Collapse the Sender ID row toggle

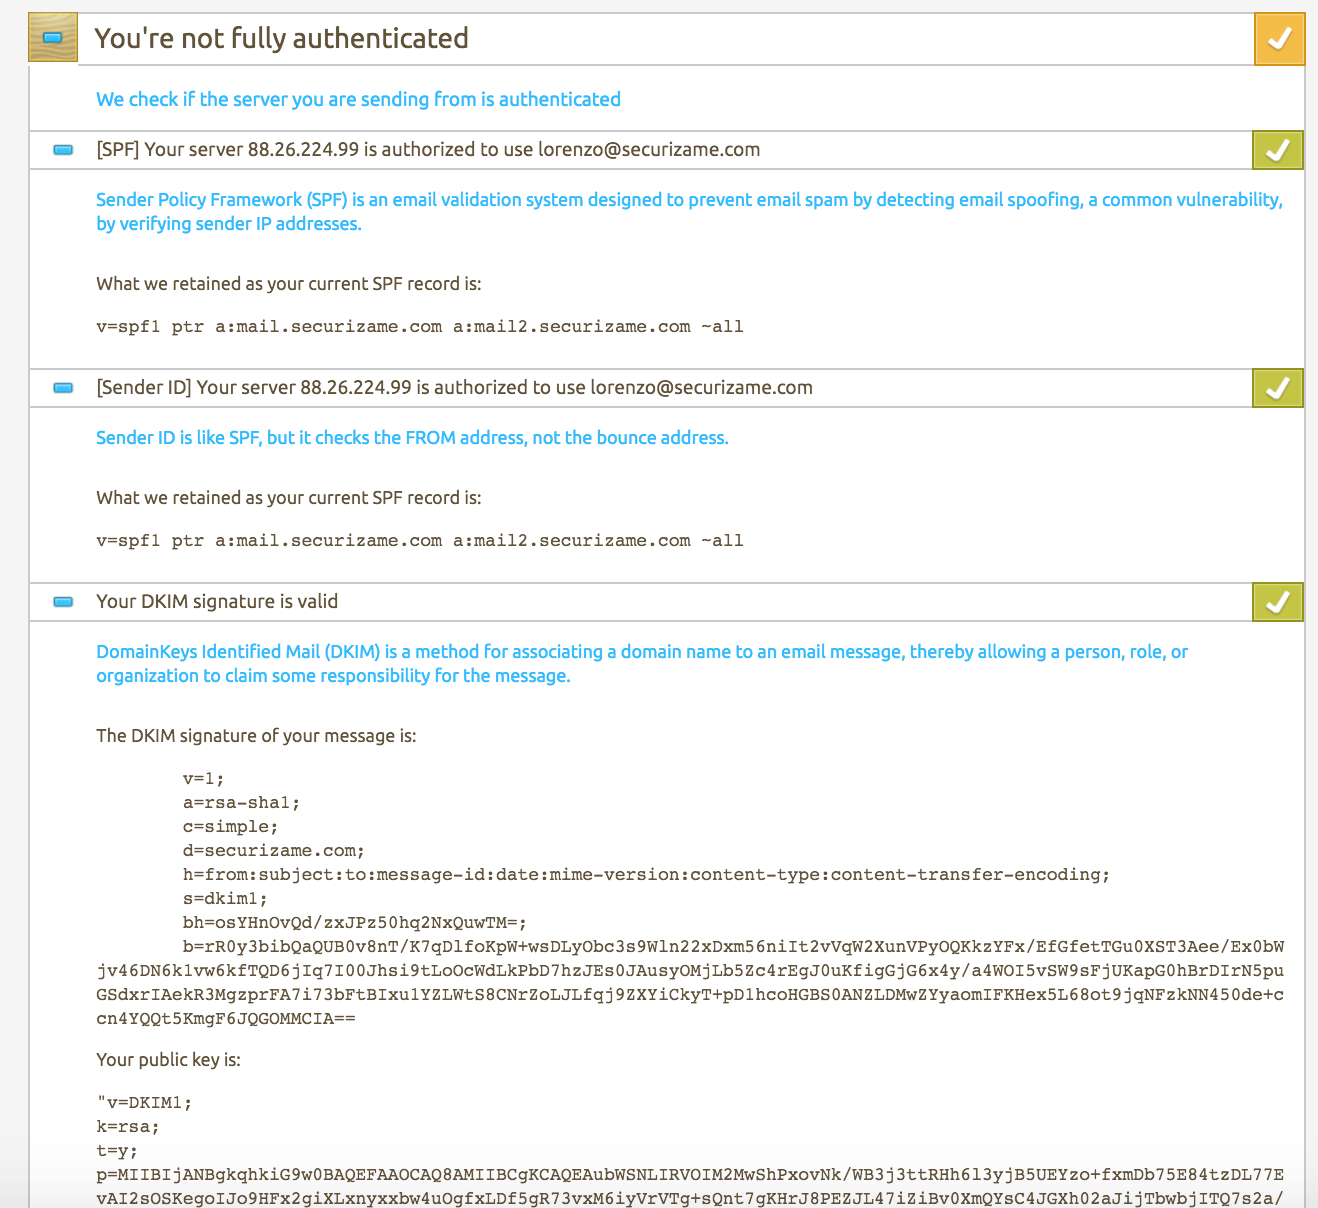pos(63,388)
